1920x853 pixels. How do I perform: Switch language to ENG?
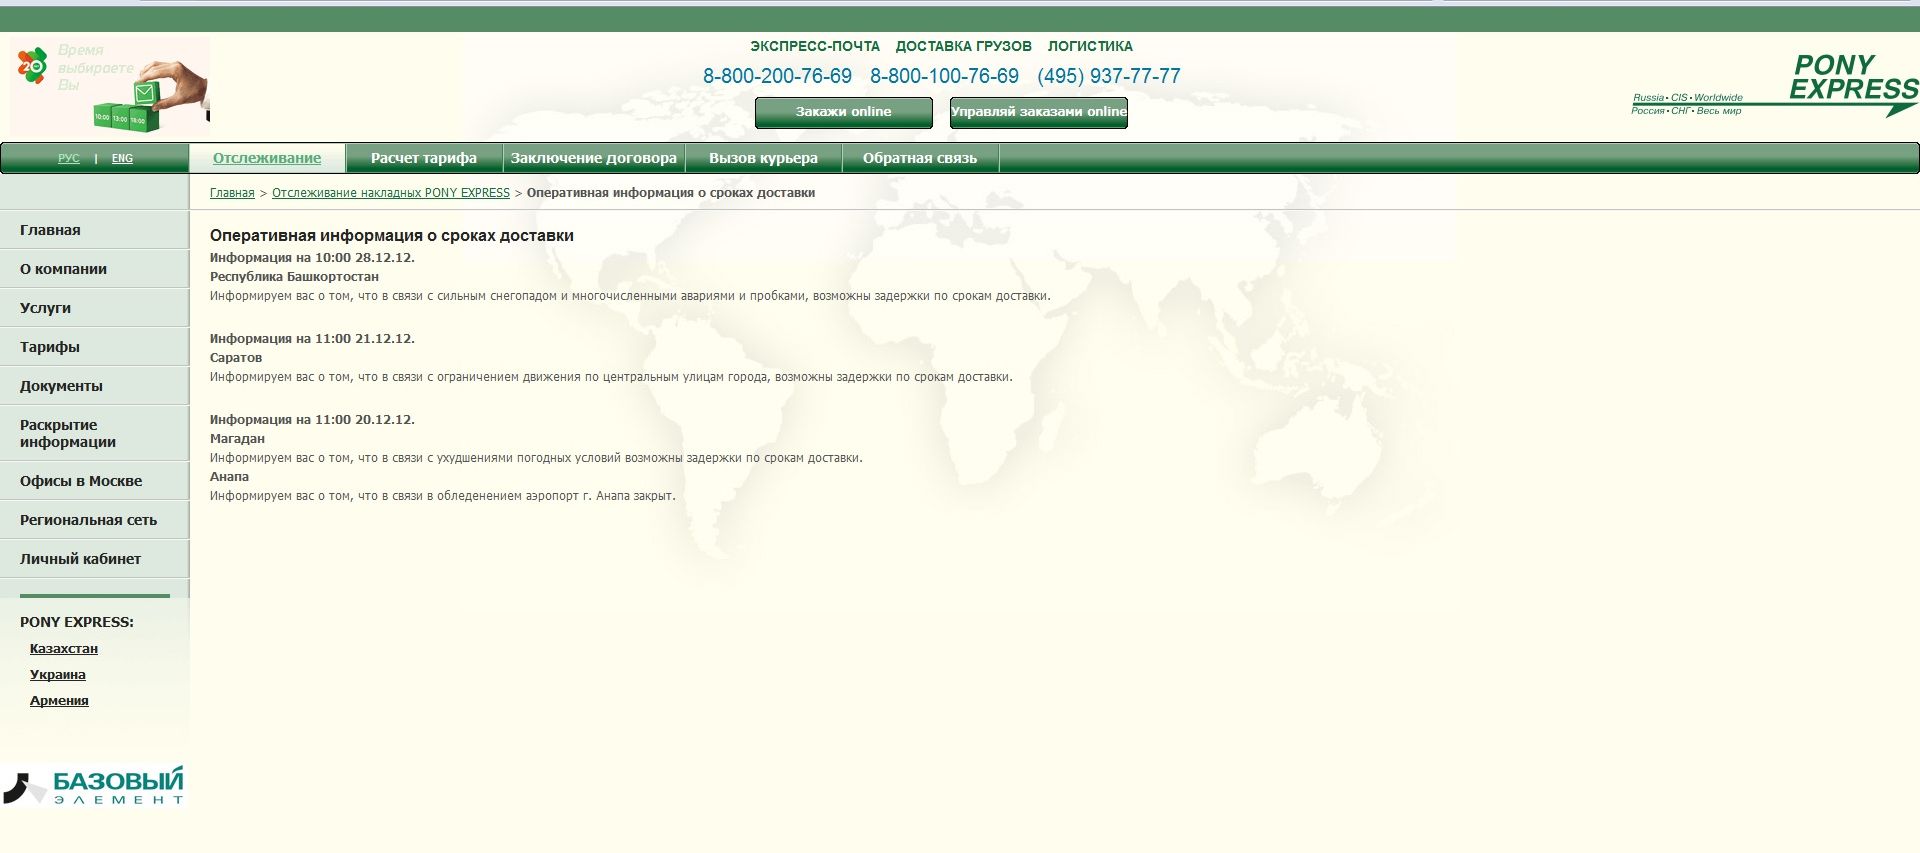click(122, 158)
